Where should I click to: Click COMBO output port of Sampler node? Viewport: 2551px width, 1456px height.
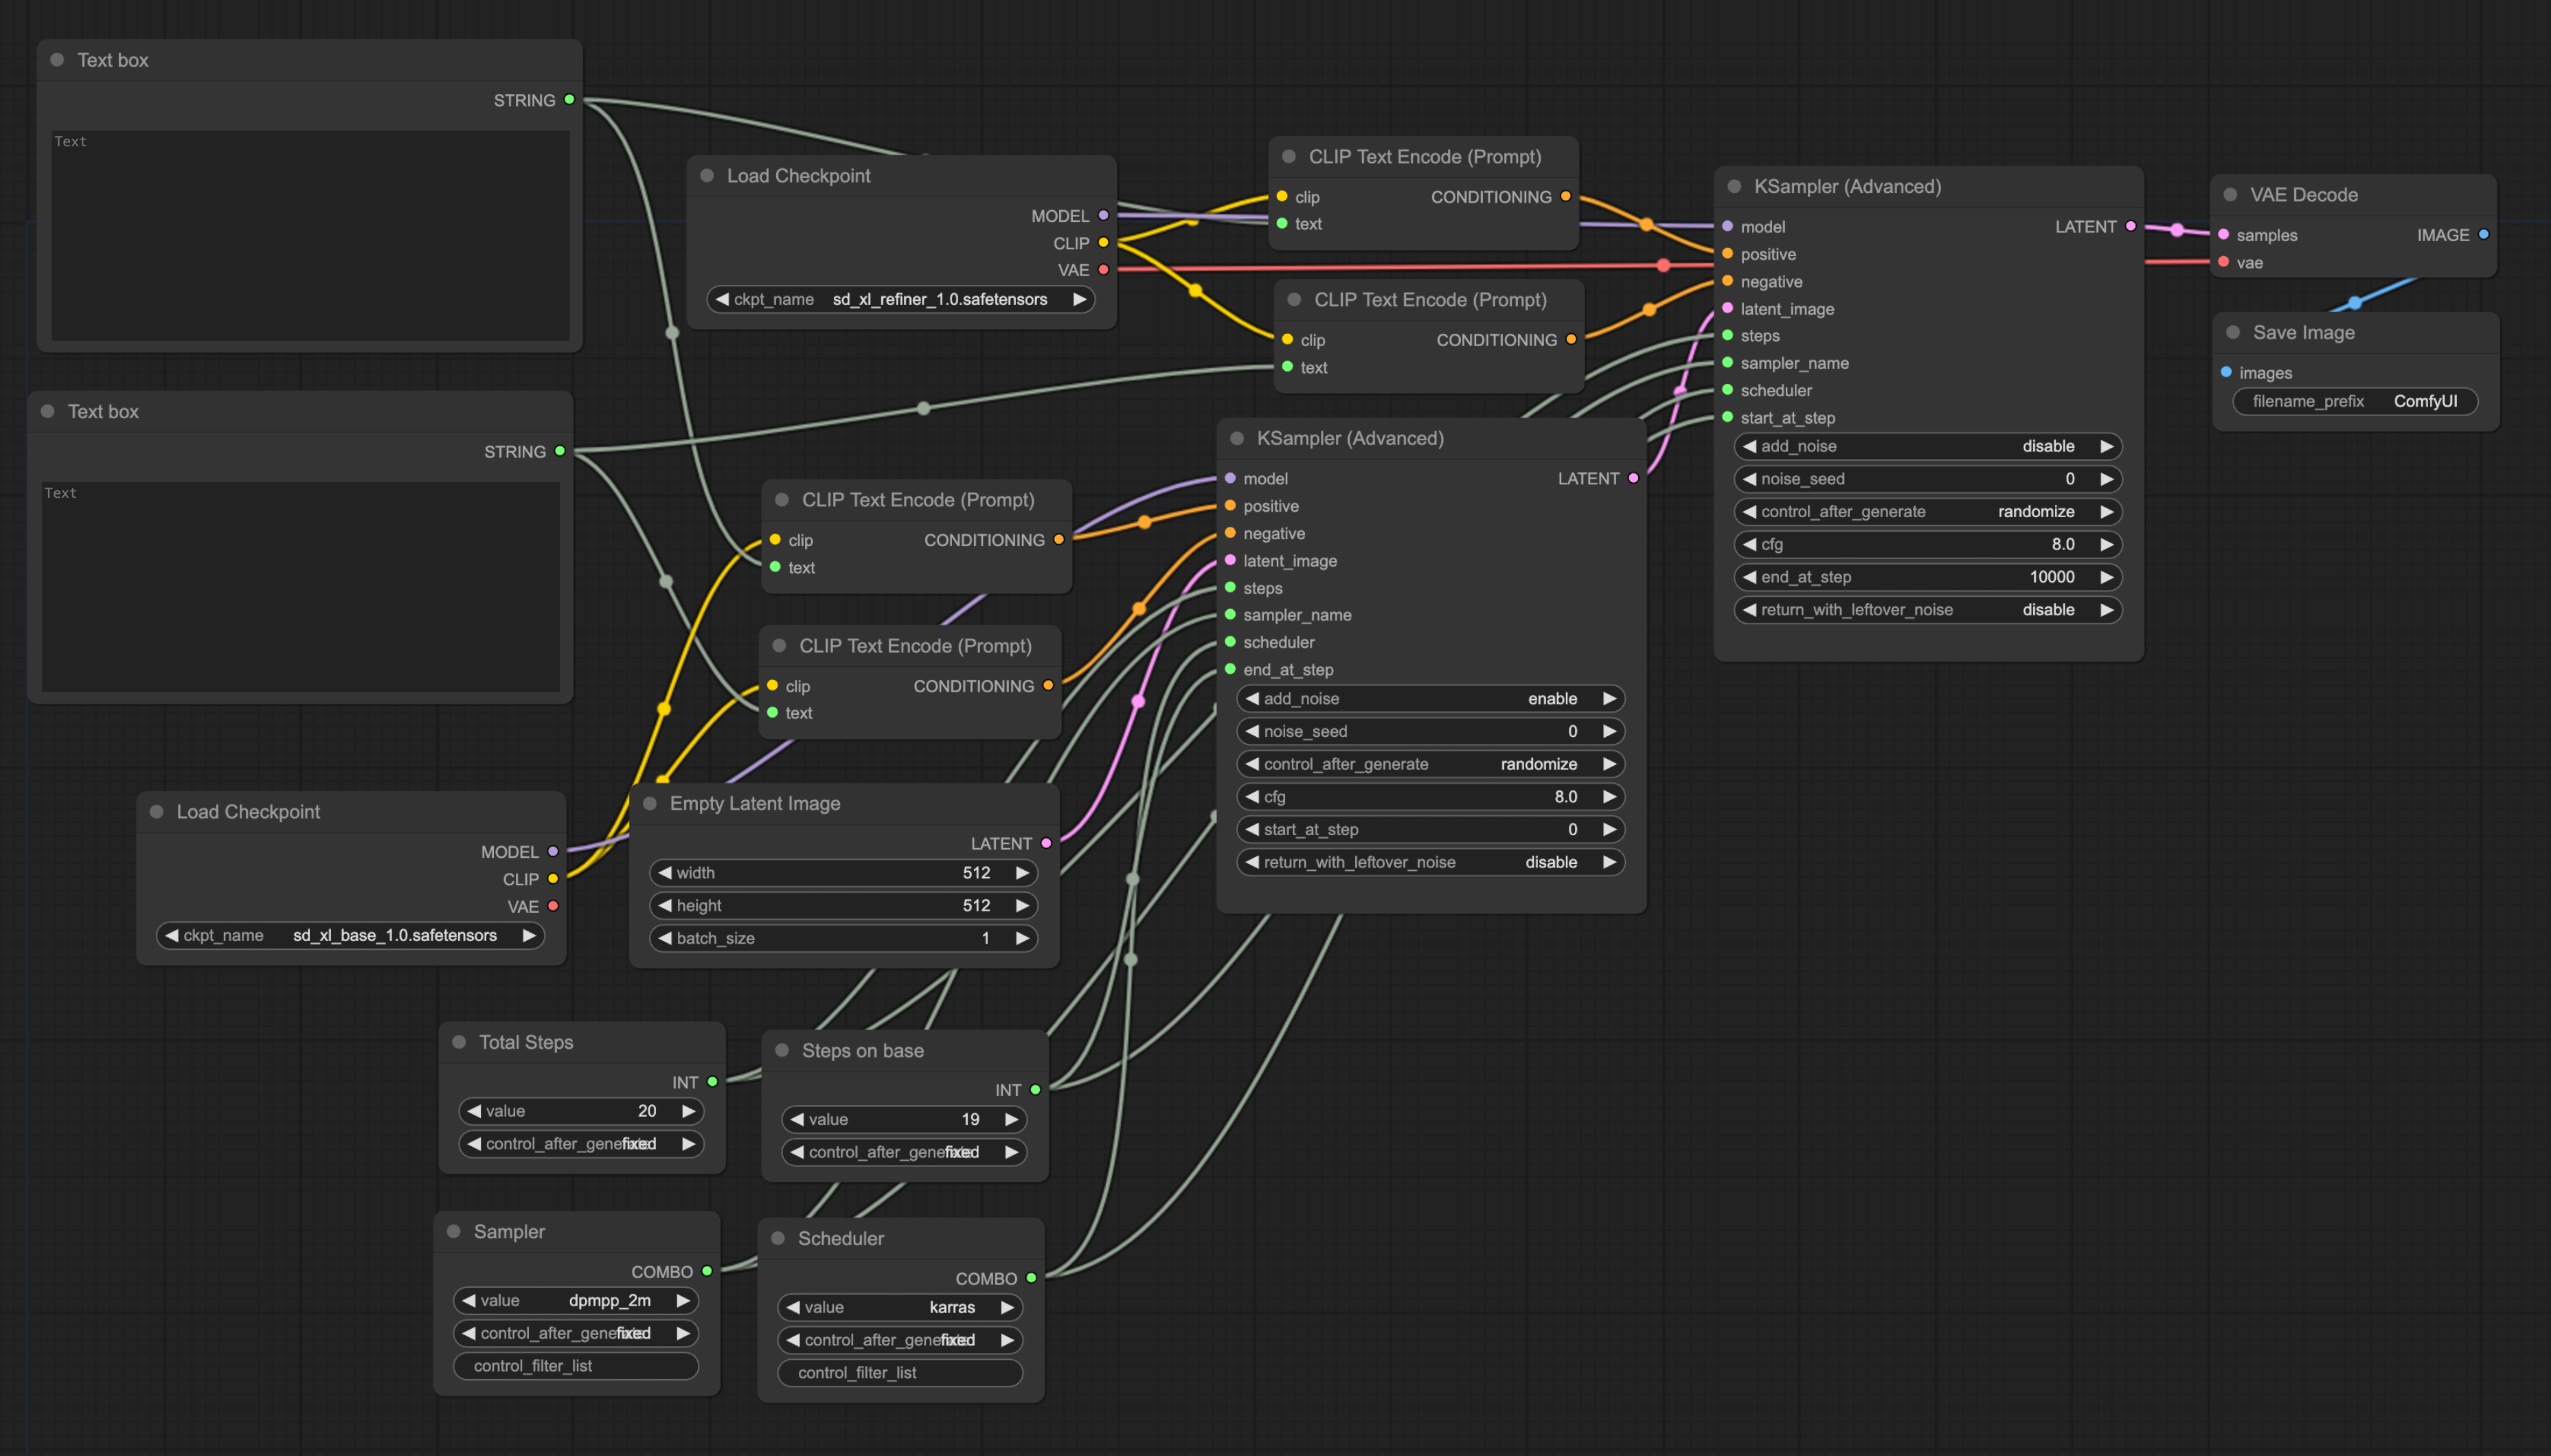707,1271
